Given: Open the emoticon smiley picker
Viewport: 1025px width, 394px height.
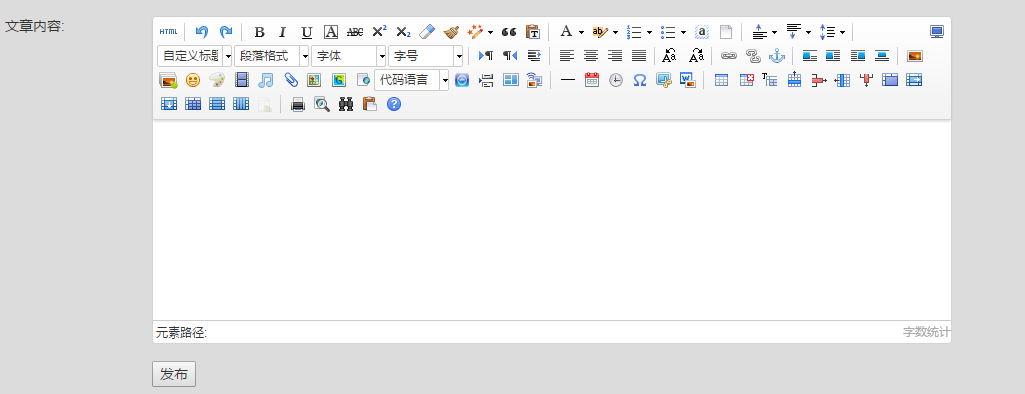Looking at the screenshot, I should coord(193,80).
